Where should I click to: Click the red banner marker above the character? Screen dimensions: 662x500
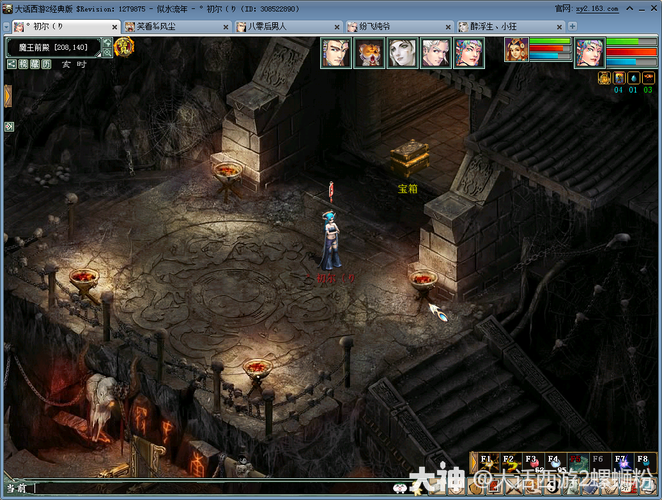pos(331,191)
